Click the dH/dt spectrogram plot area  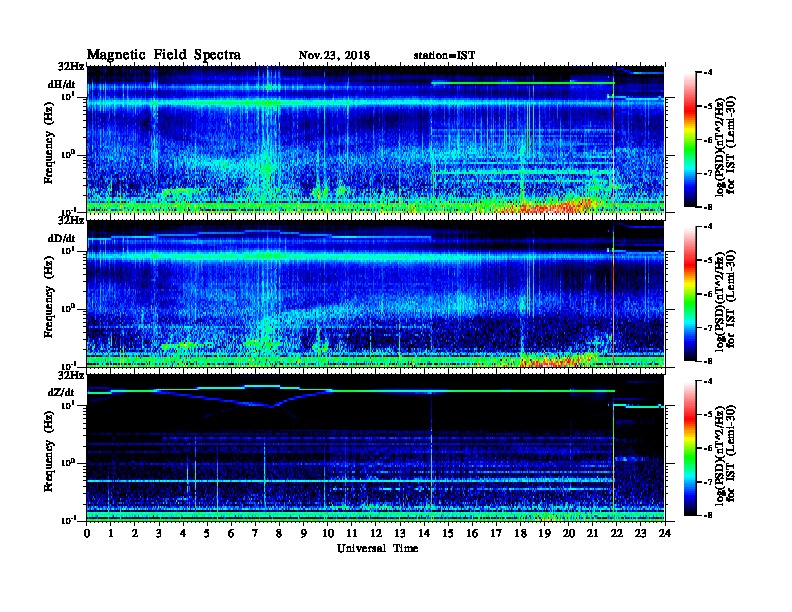pos(376,139)
